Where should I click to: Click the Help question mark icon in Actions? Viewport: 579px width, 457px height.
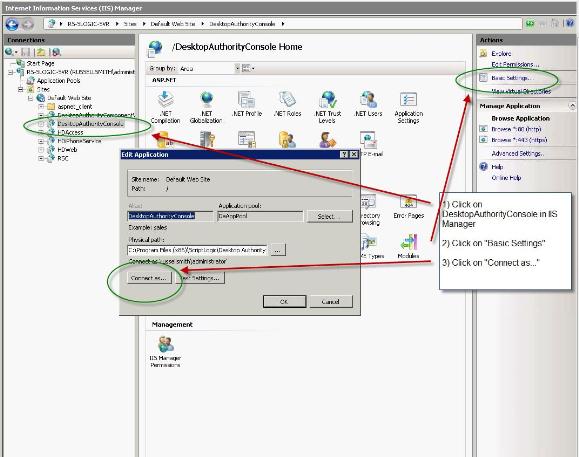[483, 166]
